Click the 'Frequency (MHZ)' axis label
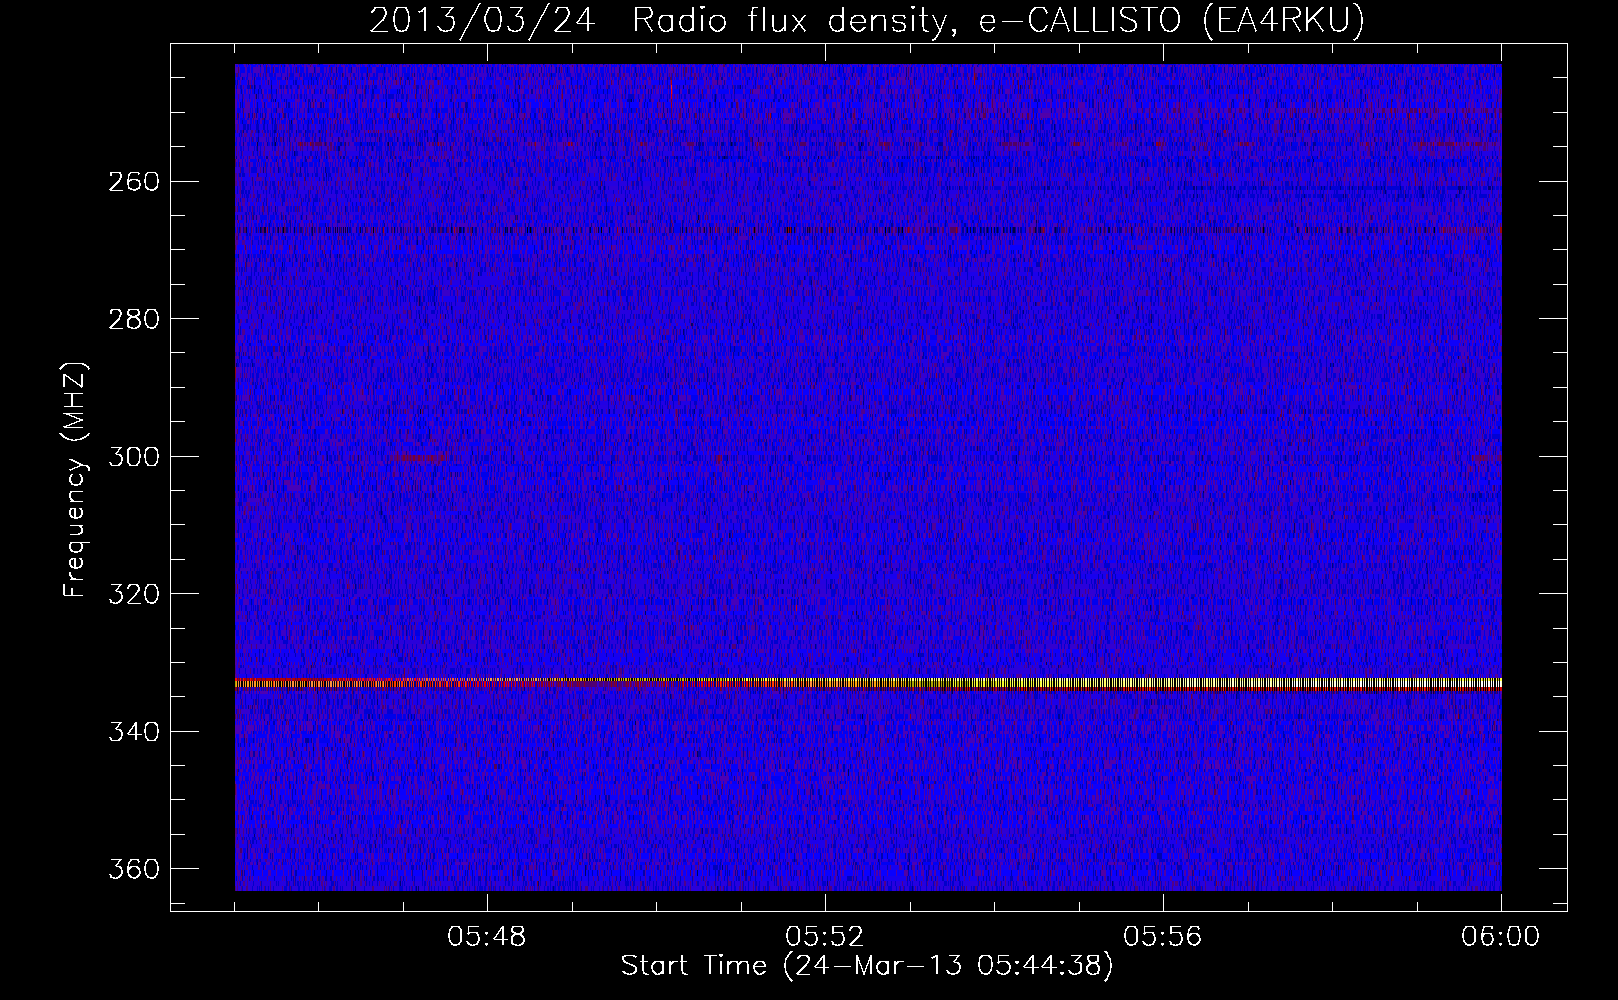The image size is (1618, 1000). (x=75, y=479)
